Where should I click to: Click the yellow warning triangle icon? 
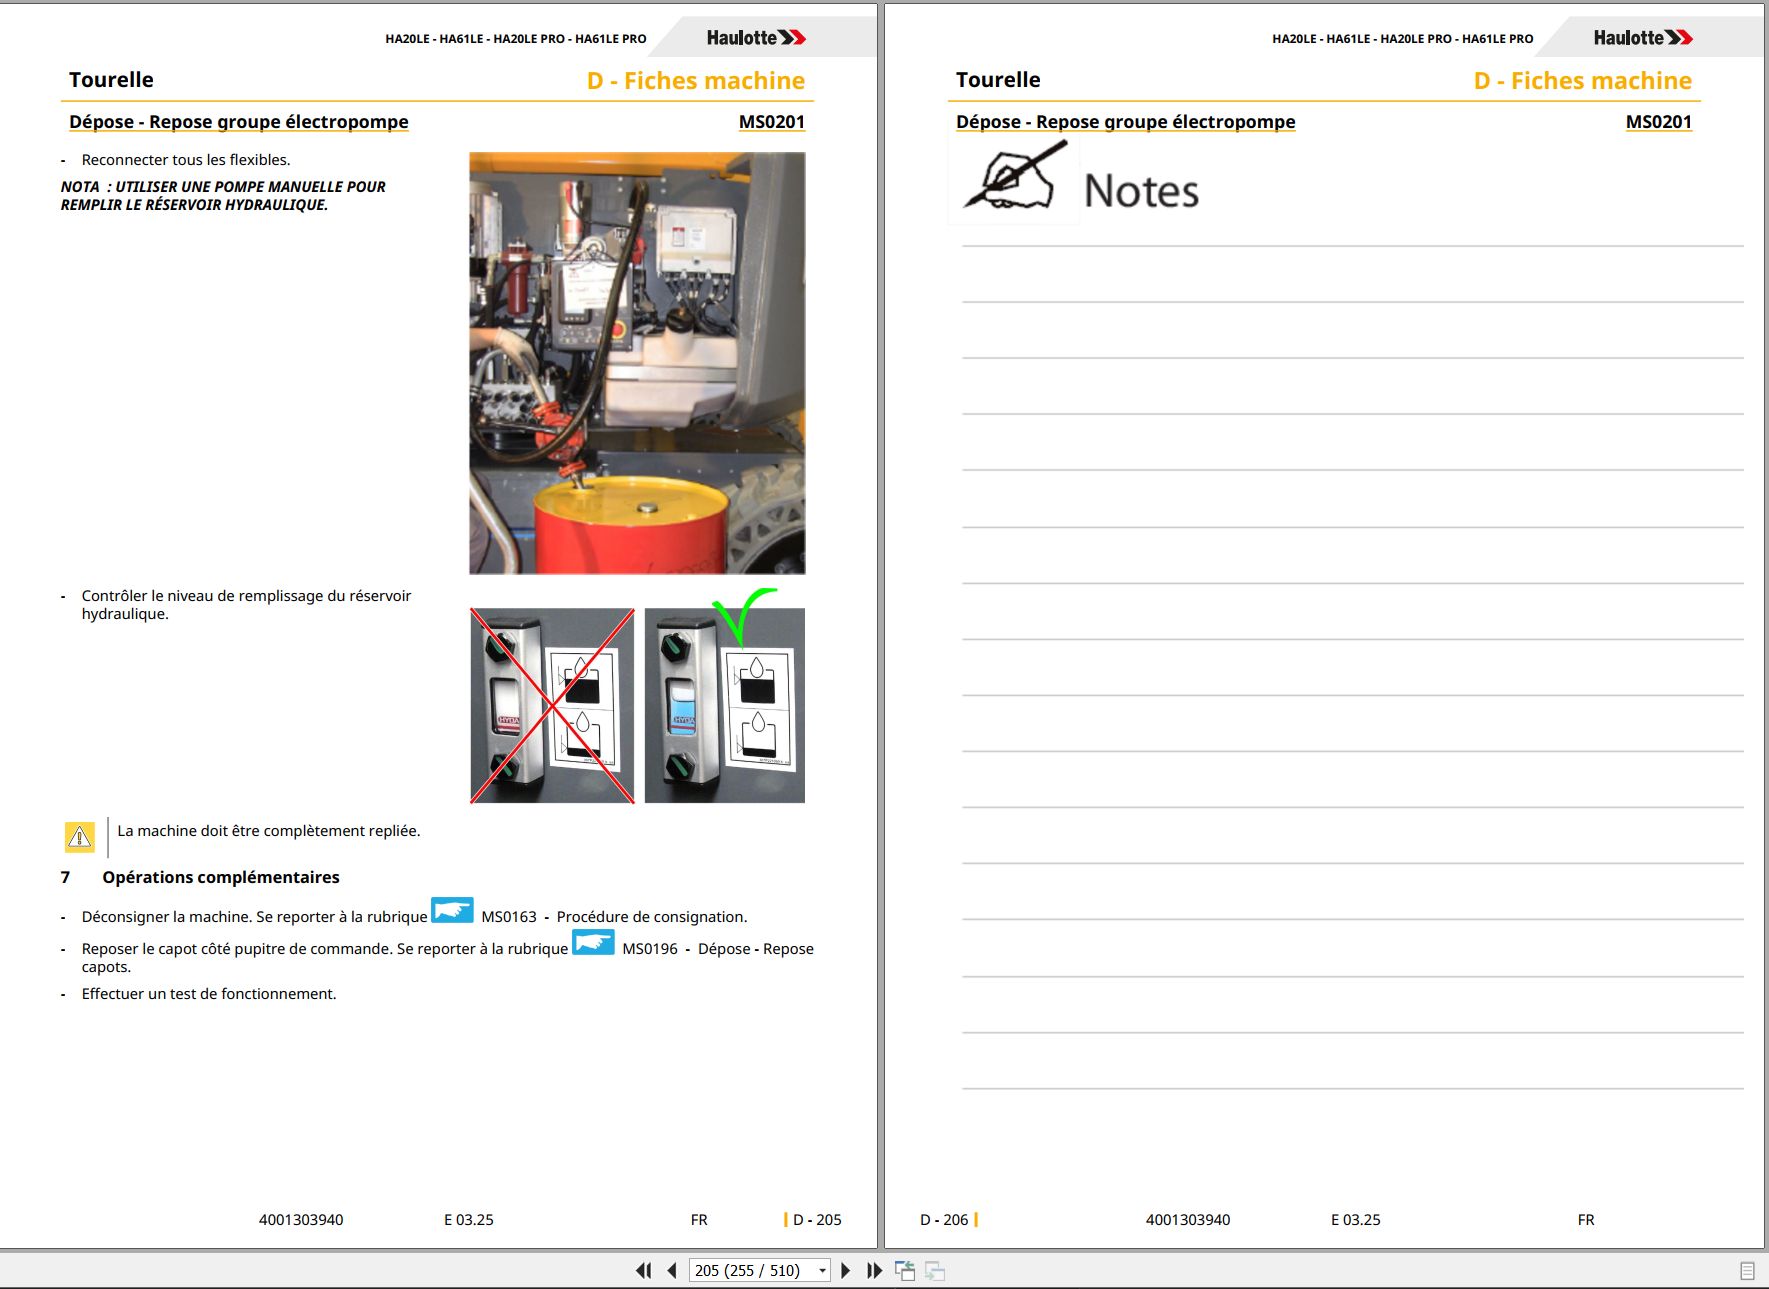[x=80, y=836]
